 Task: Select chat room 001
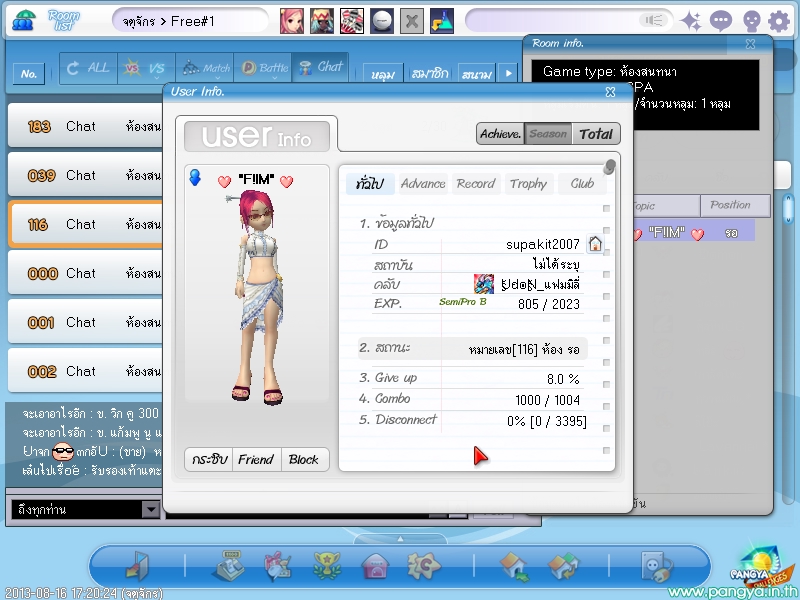click(86, 322)
